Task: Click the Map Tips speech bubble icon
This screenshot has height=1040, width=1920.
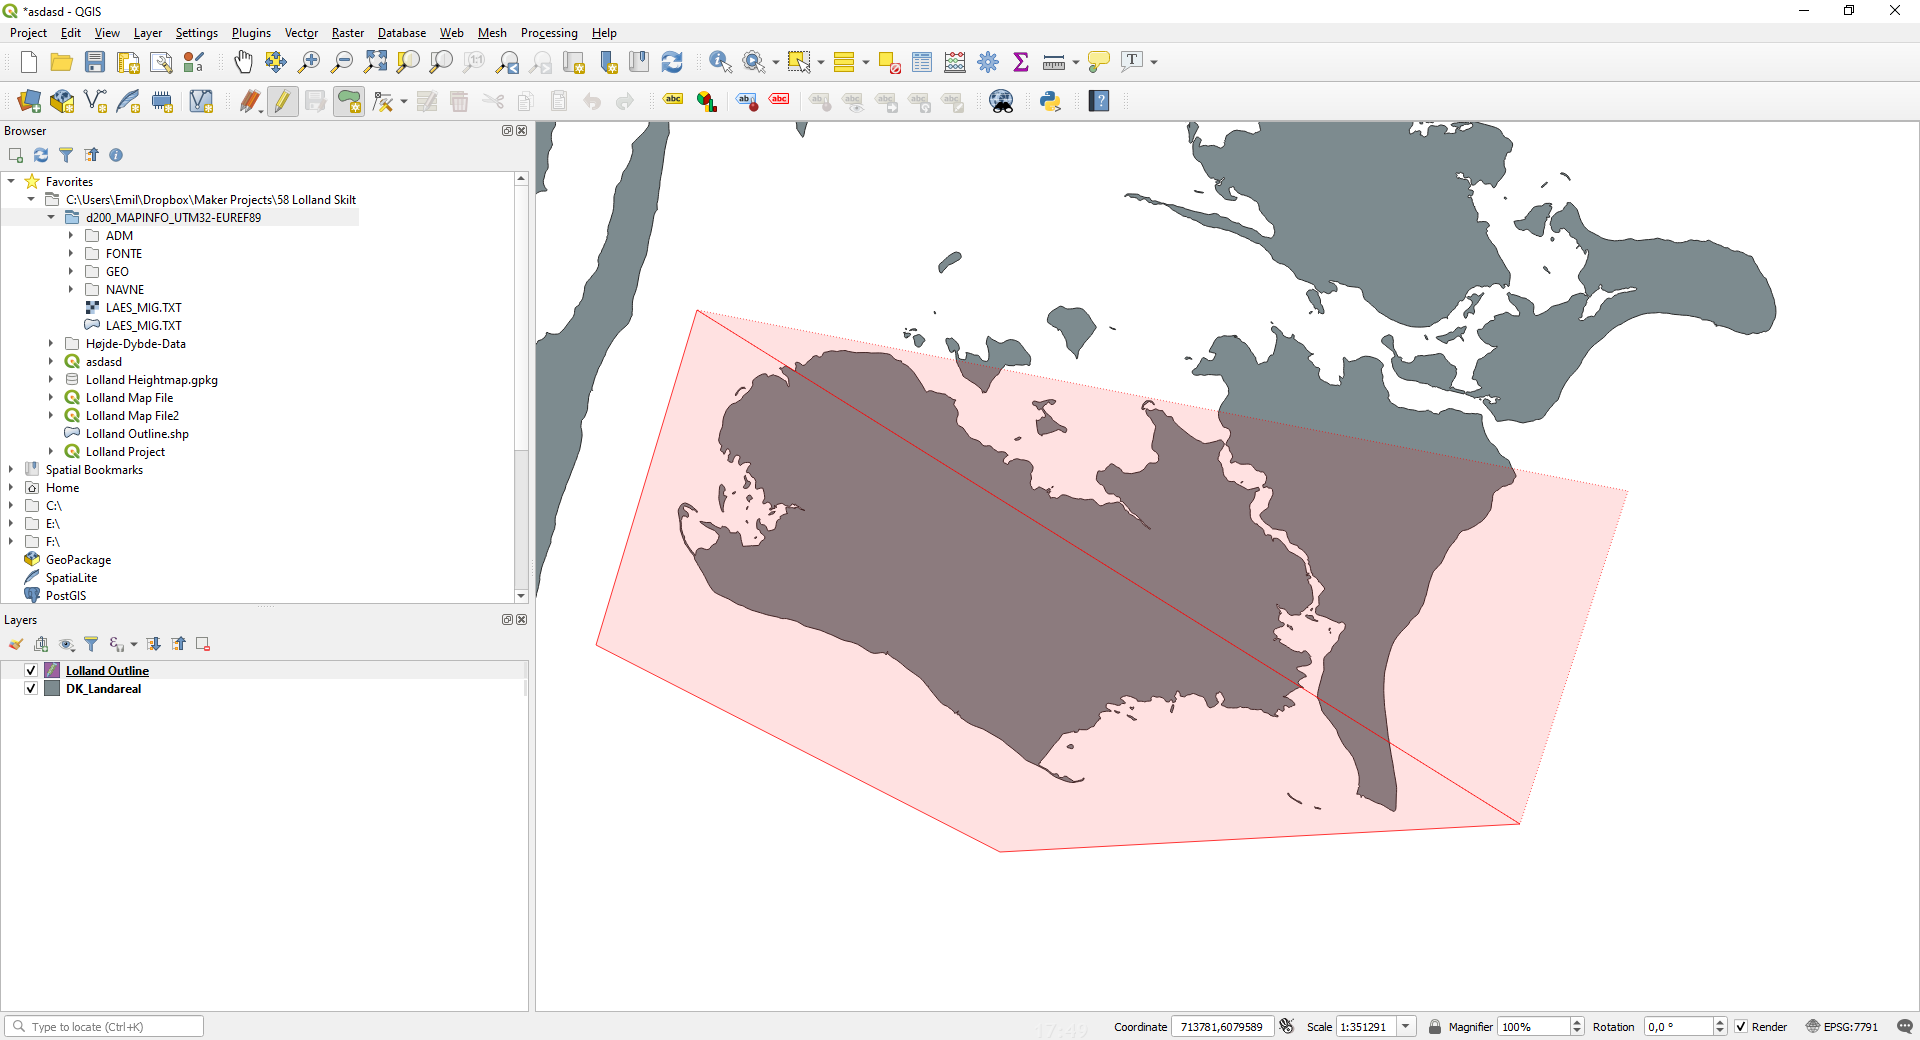Action: (x=1098, y=62)
